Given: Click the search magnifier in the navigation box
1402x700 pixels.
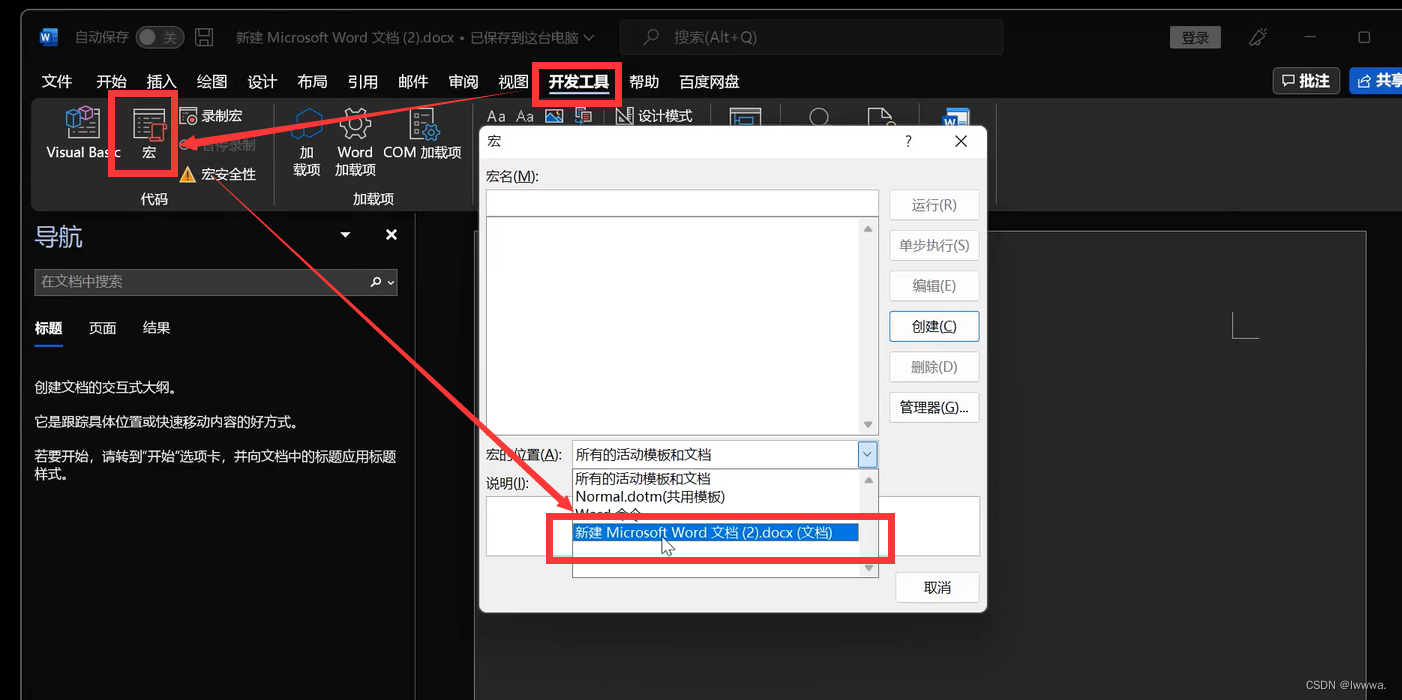Looking at the screenshot, I should (376, 282).
